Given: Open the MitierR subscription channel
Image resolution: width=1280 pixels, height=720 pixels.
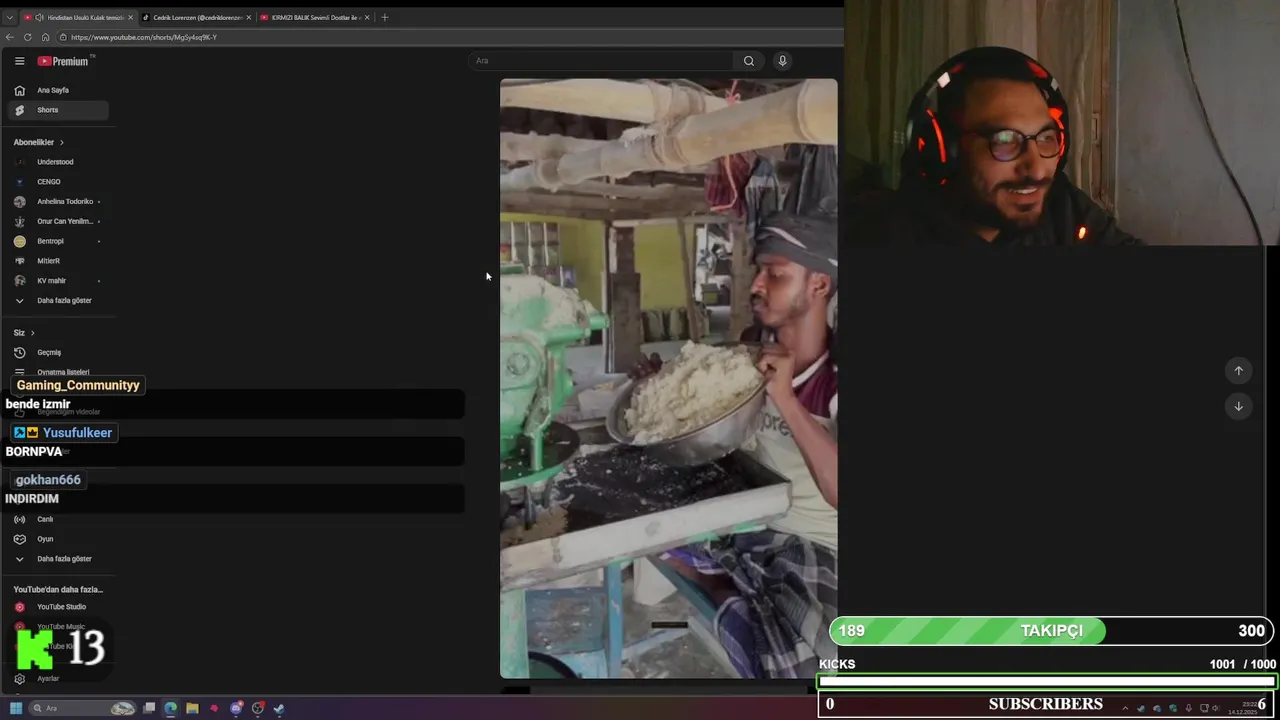Looking at the screenshot, I should pos(58,261).
